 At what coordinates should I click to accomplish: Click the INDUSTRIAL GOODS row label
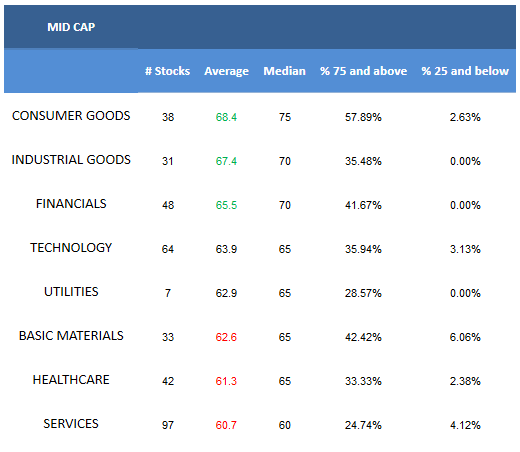pyautogui.click(x=71, y=160)
